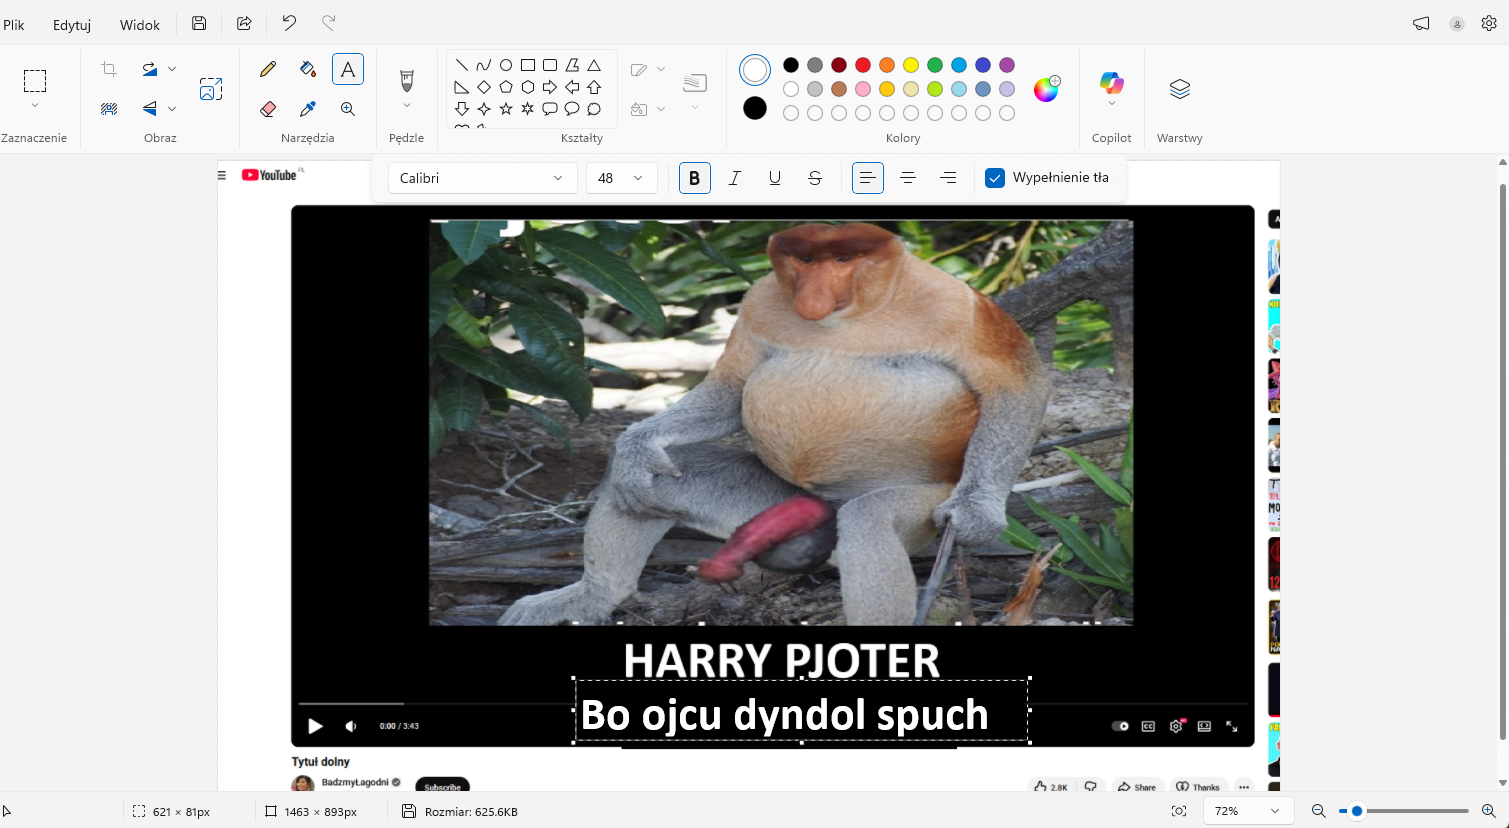The height and width of the screenshot is (828, 1509).
Task: Toggle Strikethrough text formatting
Action: click(x=815, y=178)
